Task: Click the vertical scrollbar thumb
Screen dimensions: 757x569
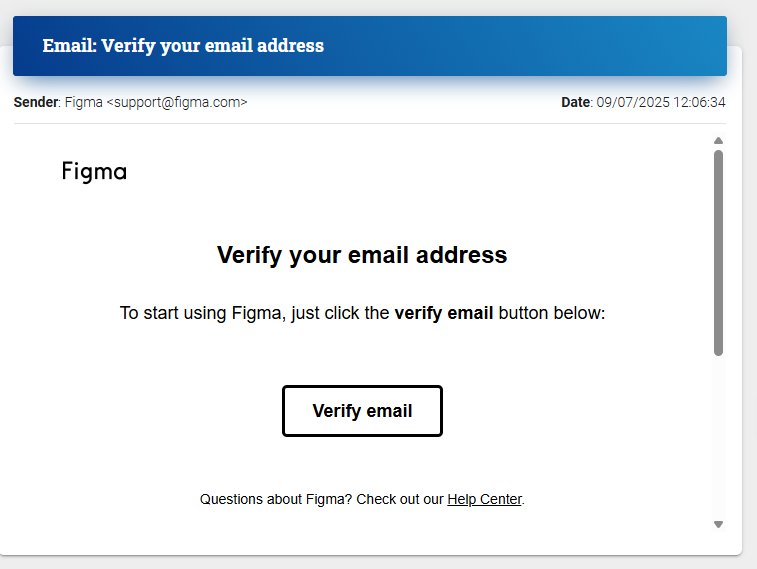Action: click(x=718, y=253)
